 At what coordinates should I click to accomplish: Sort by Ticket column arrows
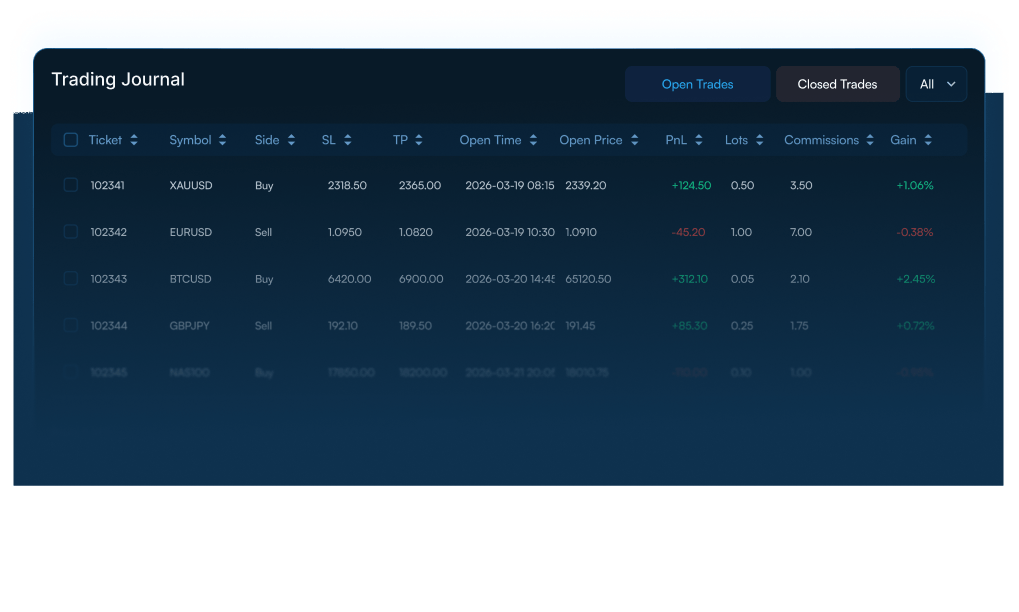[134, 140]
